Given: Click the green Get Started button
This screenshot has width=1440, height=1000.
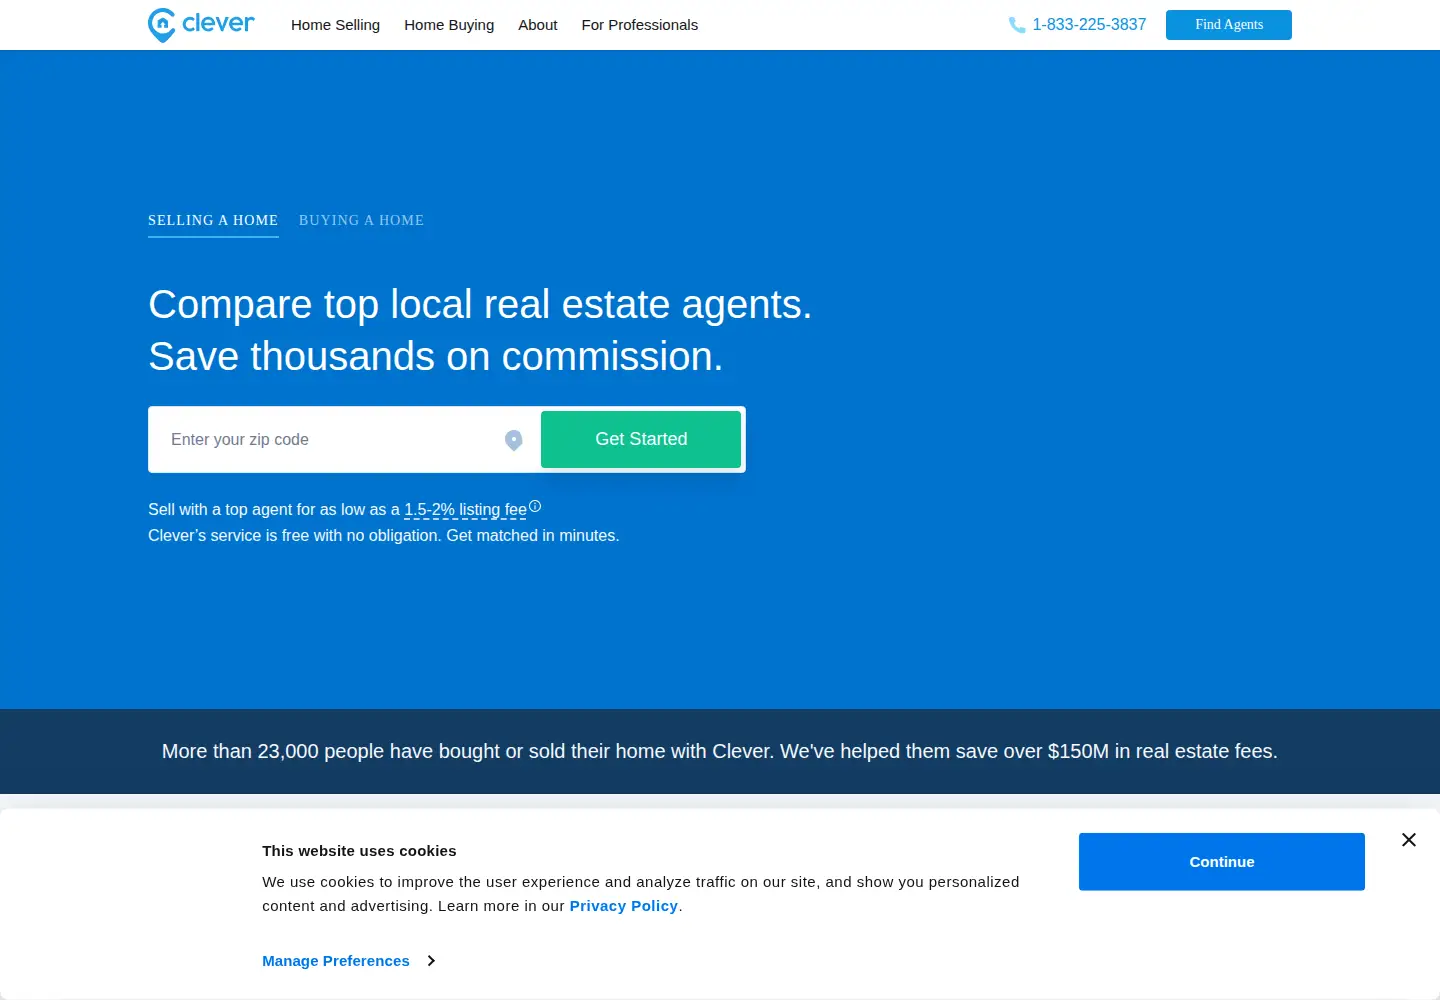Looking at the screenshot, I should pyautogui.click(x=641, y=439).
